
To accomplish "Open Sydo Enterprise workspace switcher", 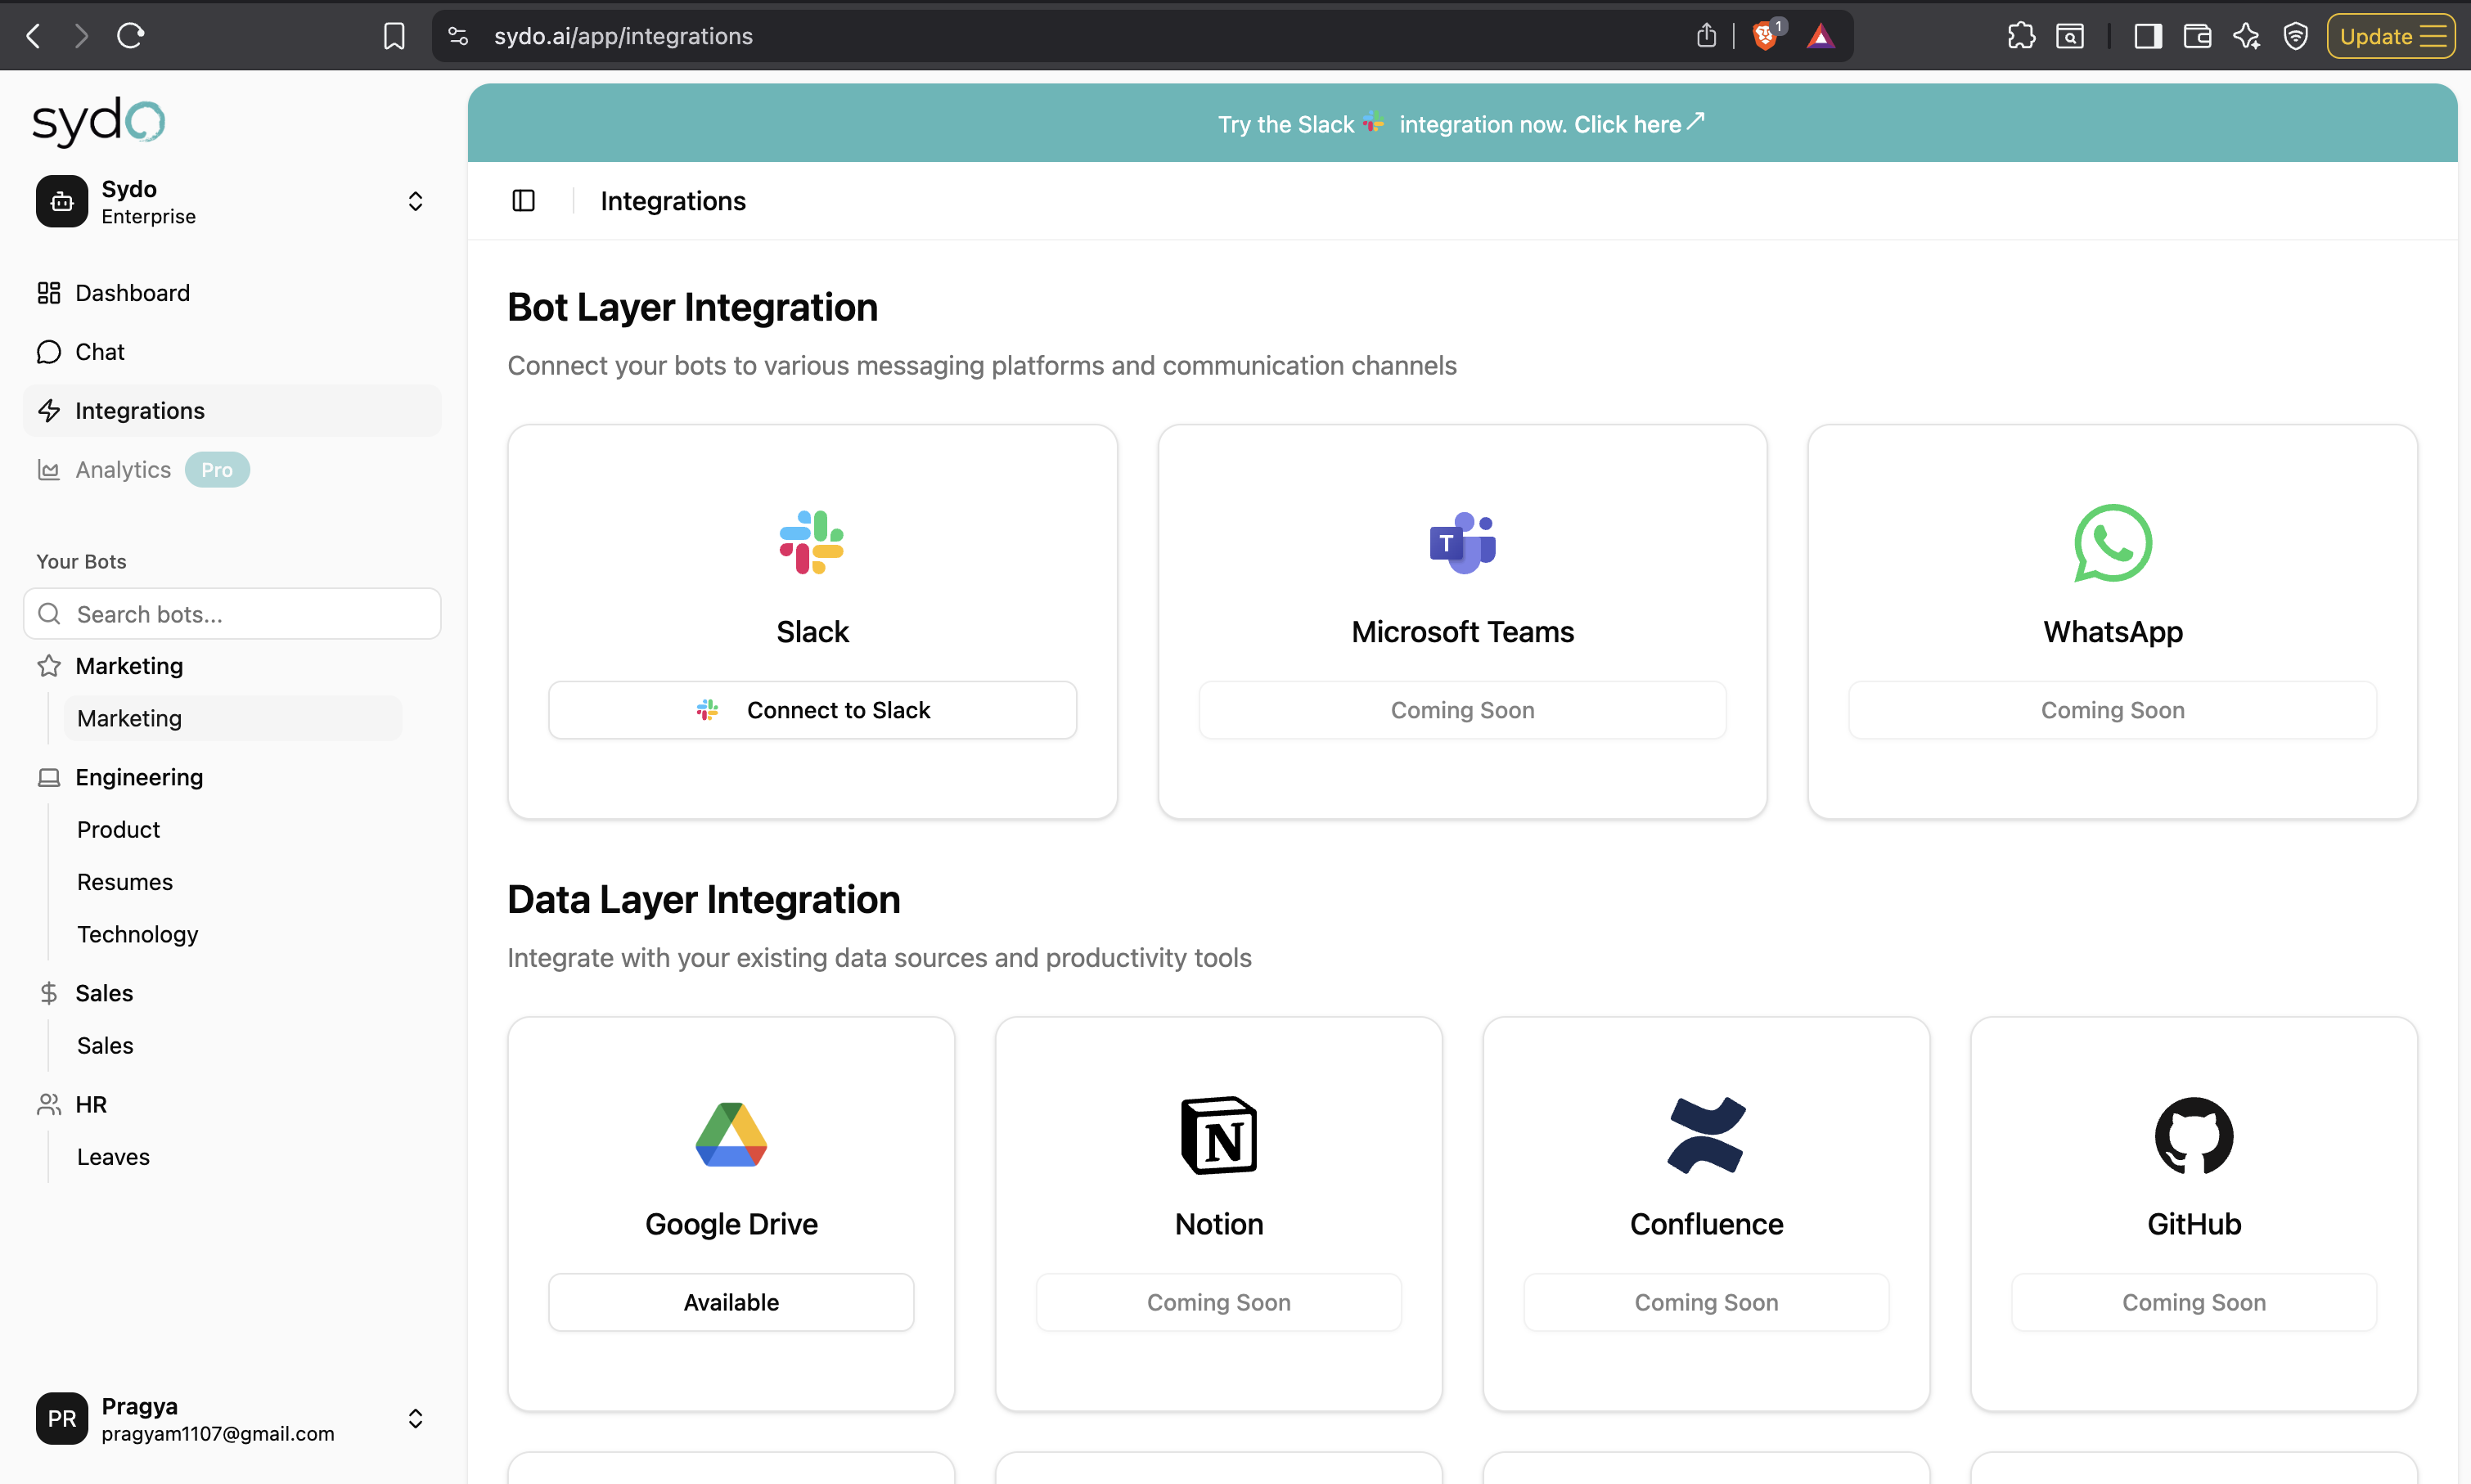I will point(232,202).
